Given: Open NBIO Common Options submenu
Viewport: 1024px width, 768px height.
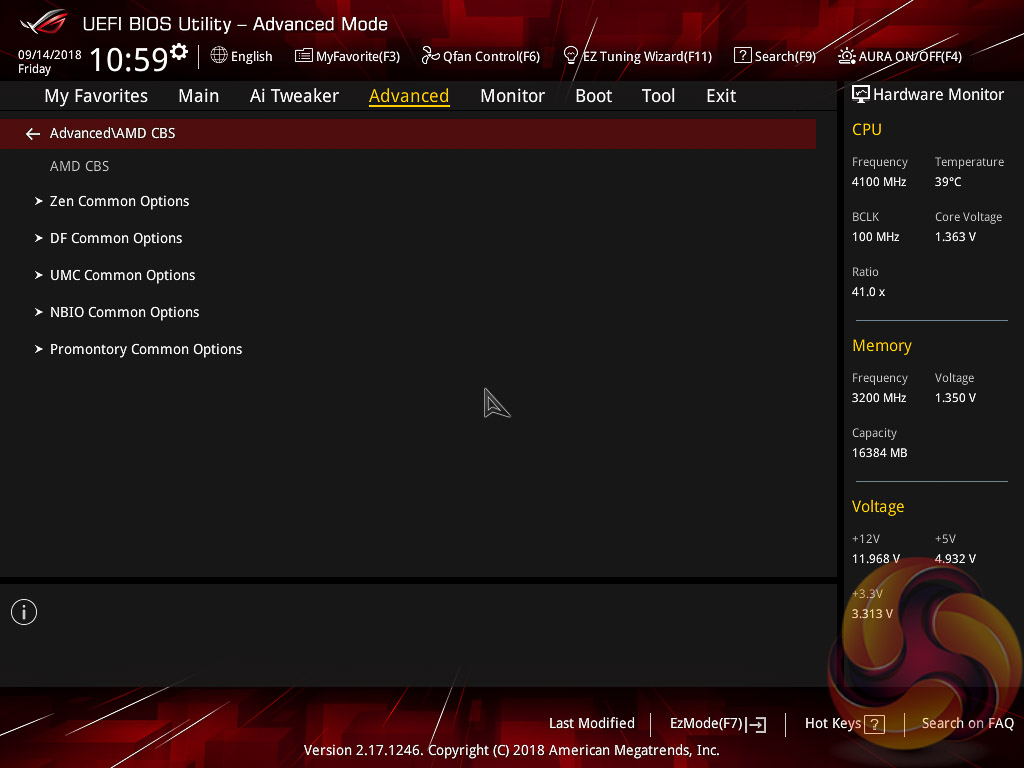Looking at the screenshot, I should 125,312.
